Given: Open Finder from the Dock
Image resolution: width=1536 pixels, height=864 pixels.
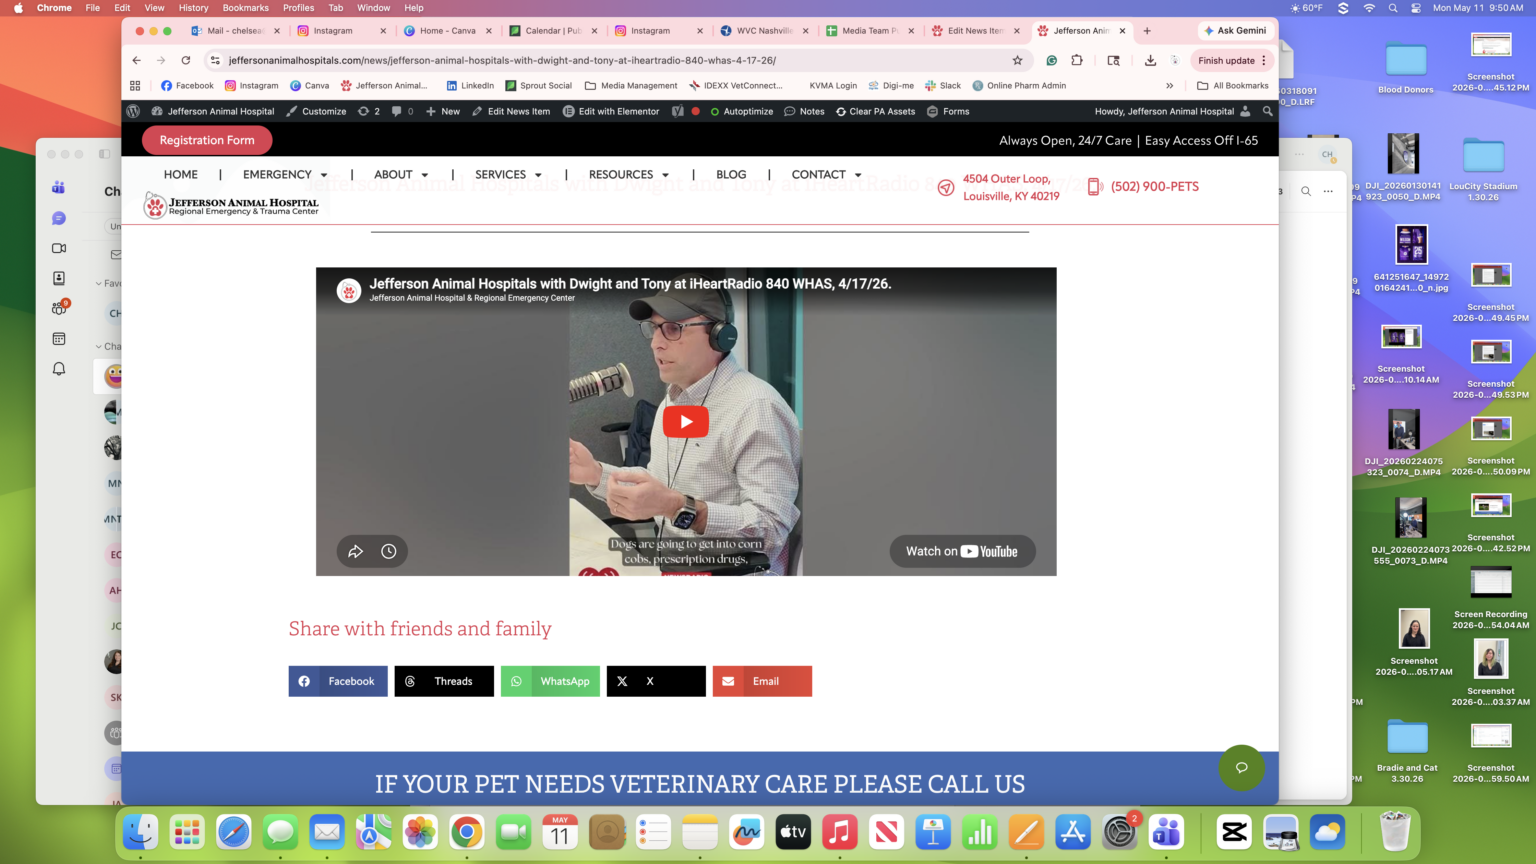Looking at the screenshot, I should coord(140,832).
